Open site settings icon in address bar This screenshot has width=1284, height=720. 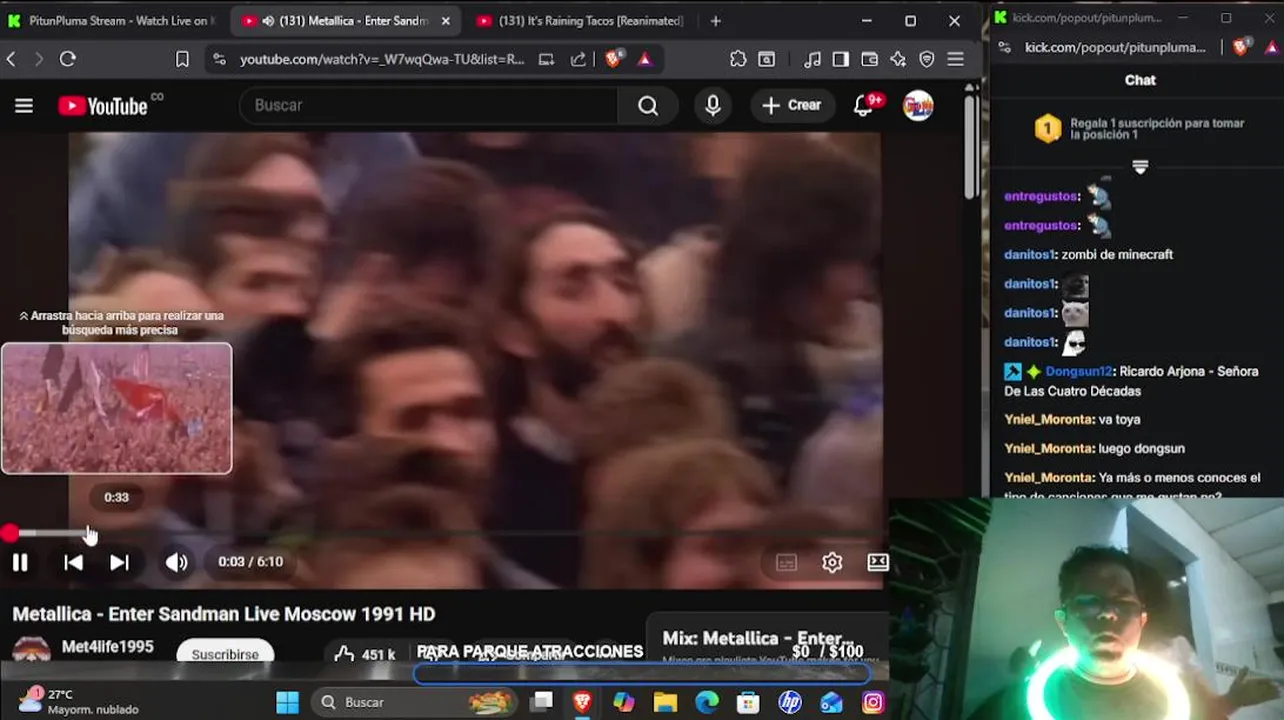point(220,60)
